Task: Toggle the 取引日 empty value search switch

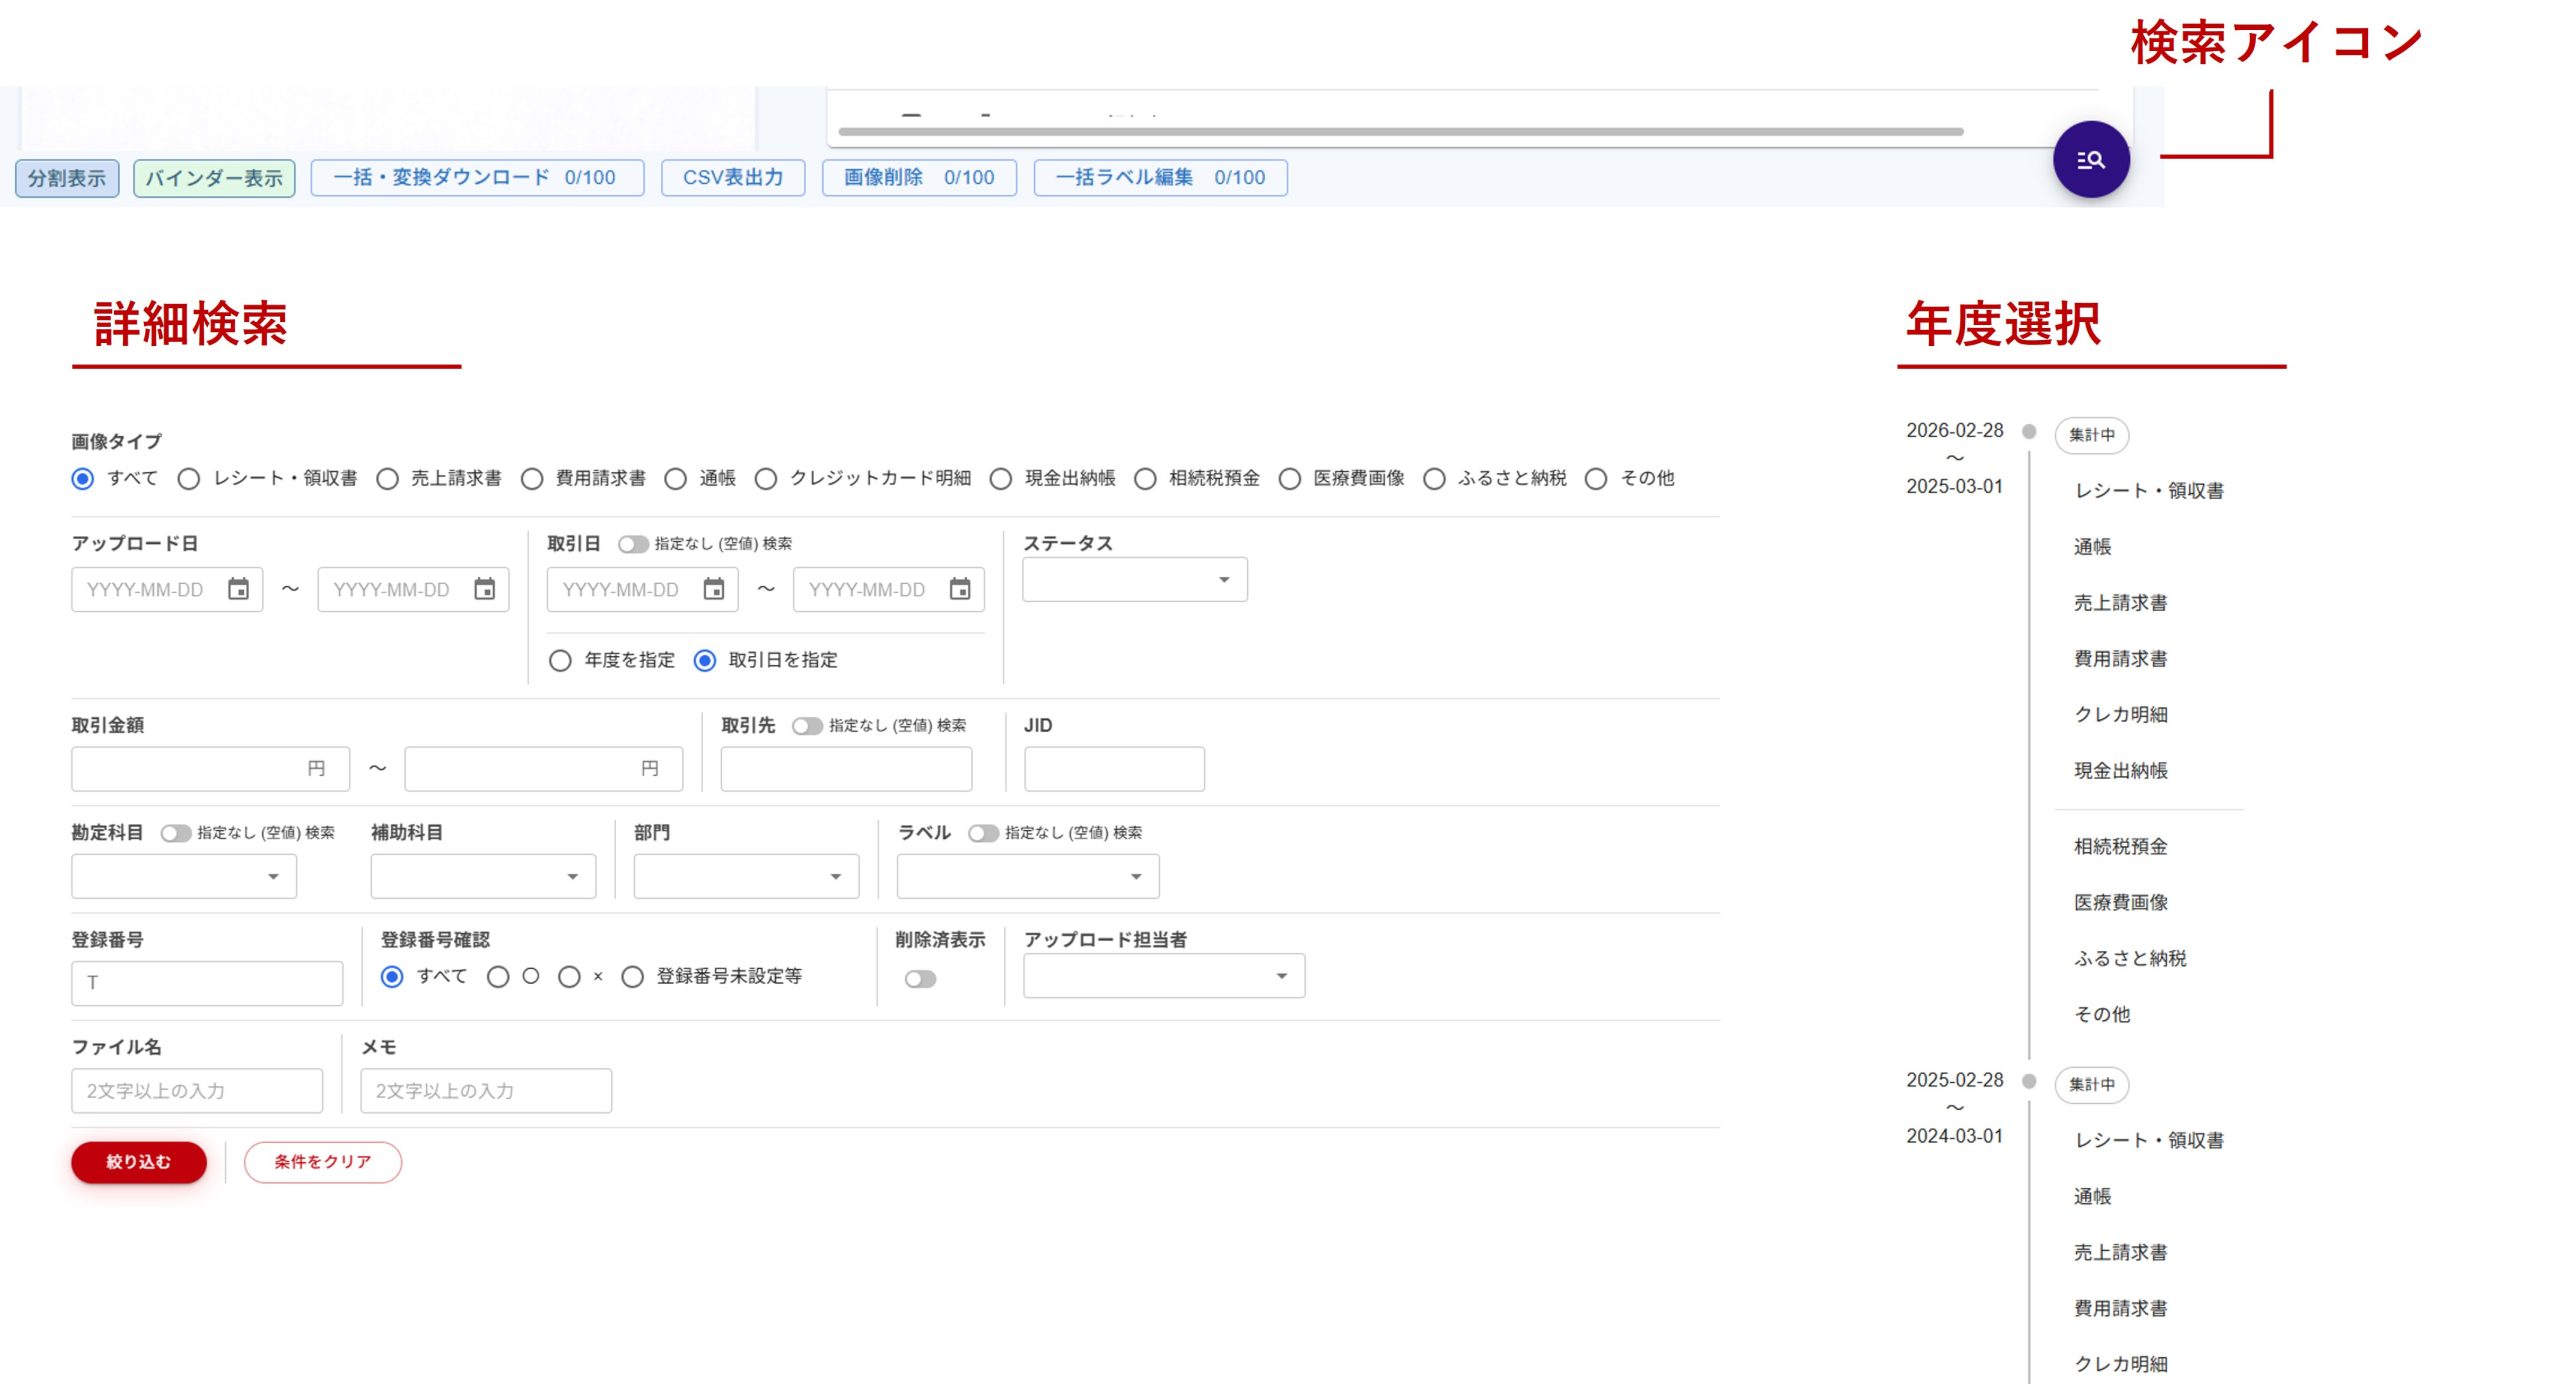Action: pyautogui.click(x=632, y=544)
